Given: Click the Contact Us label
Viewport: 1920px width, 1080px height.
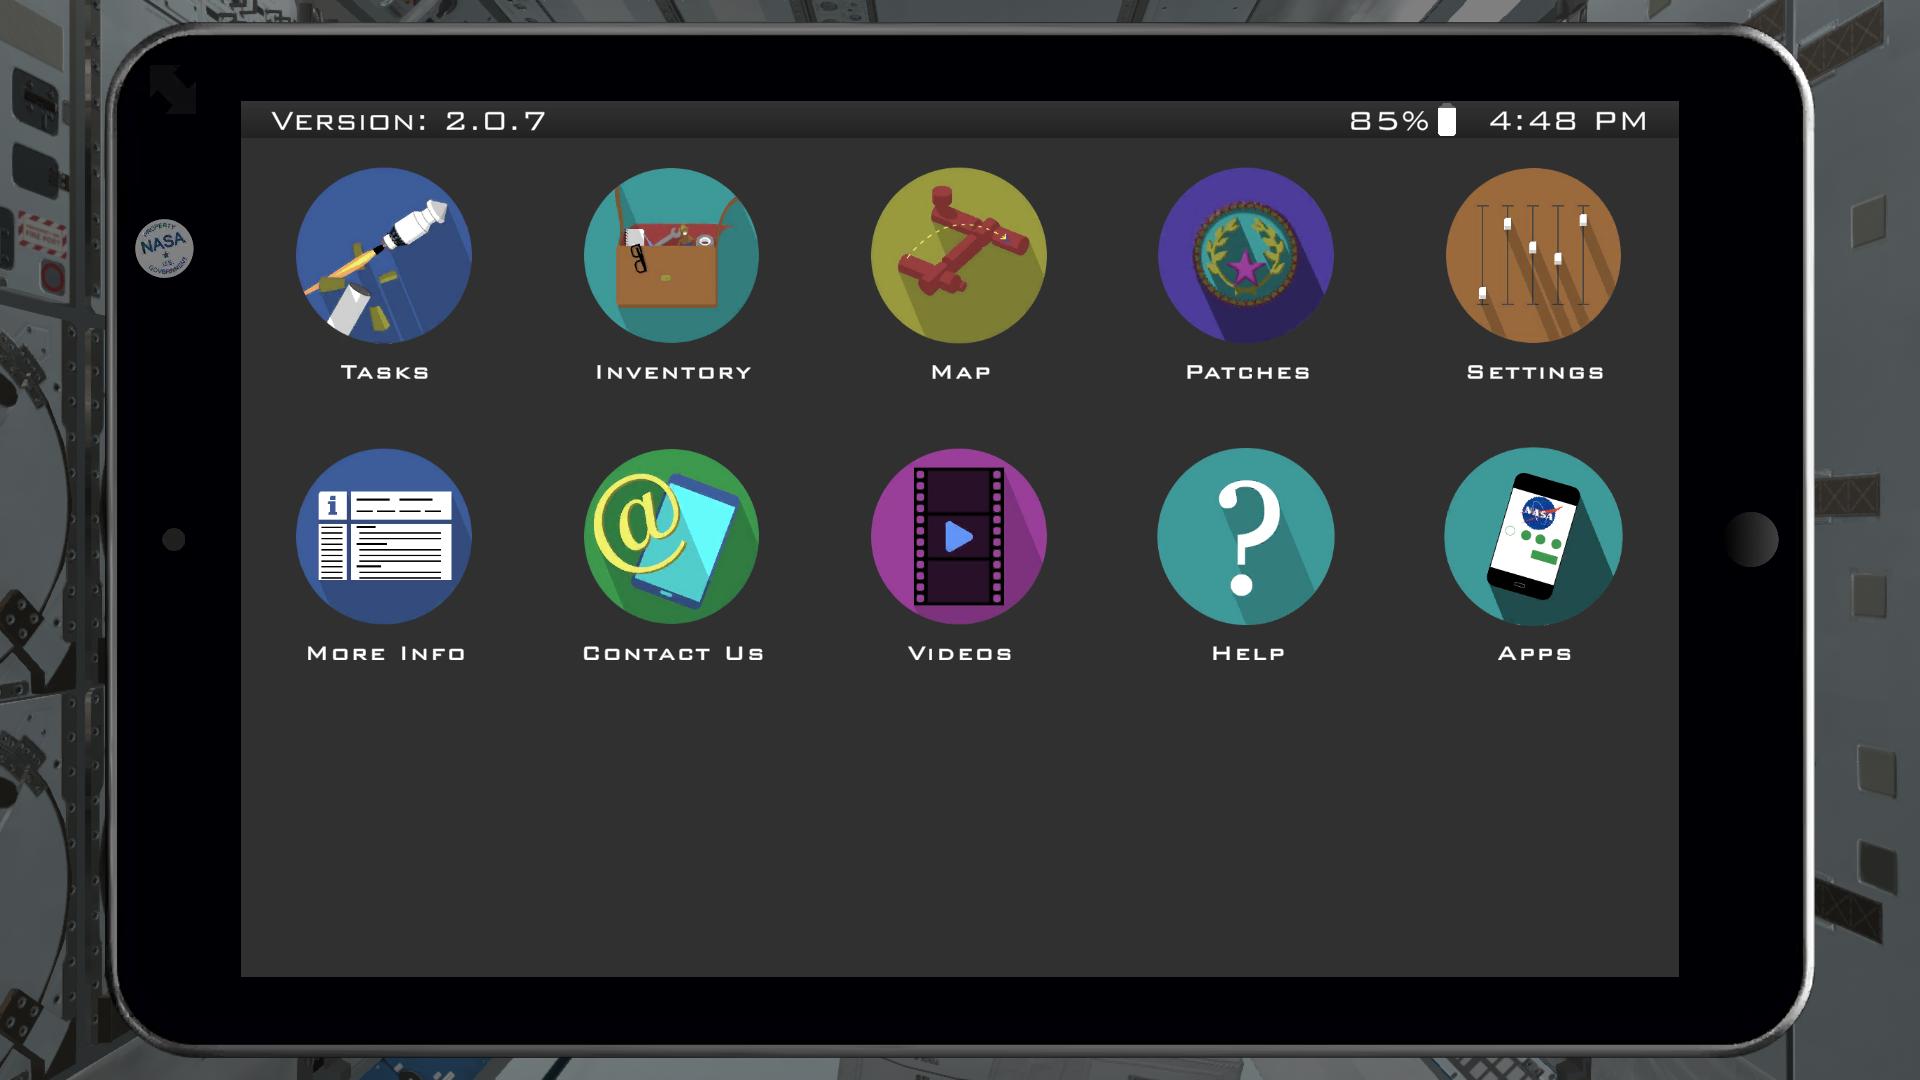Looking at the screenshot, I should coord(673,653).
